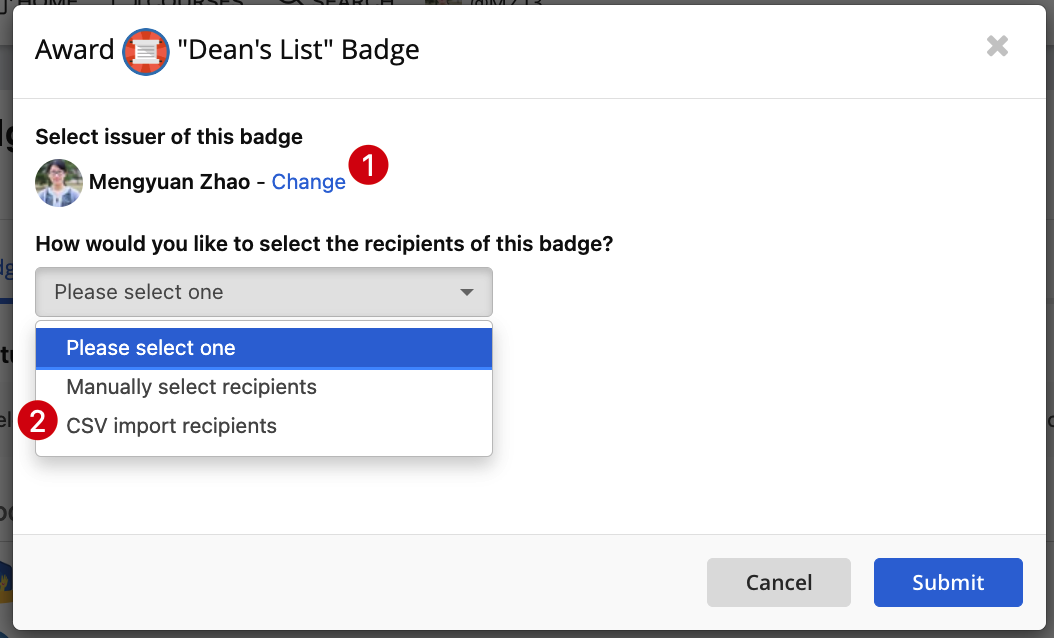Image resolution: width=1054 pixels, height=638 pixels.
Task: Click the Change issuer link
Action: tap(309, 182)
